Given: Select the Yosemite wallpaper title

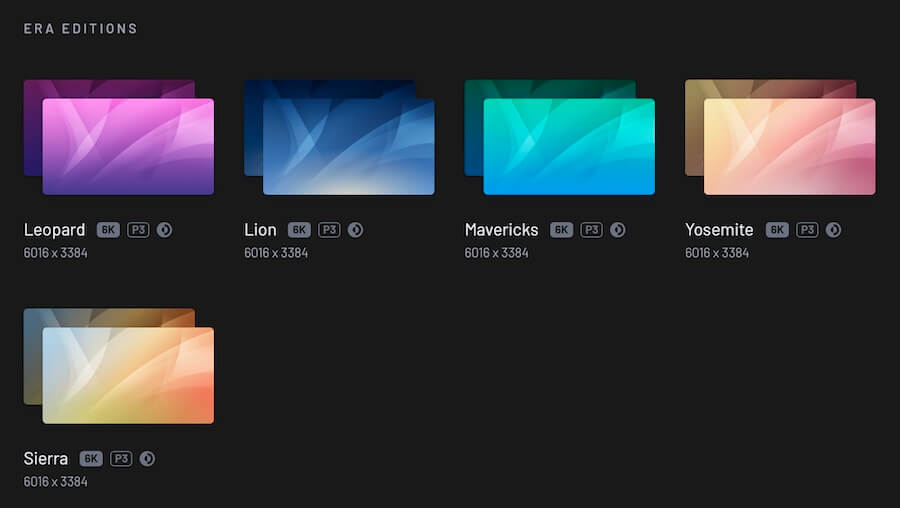Looking at the screenshot, I should 719,230.
